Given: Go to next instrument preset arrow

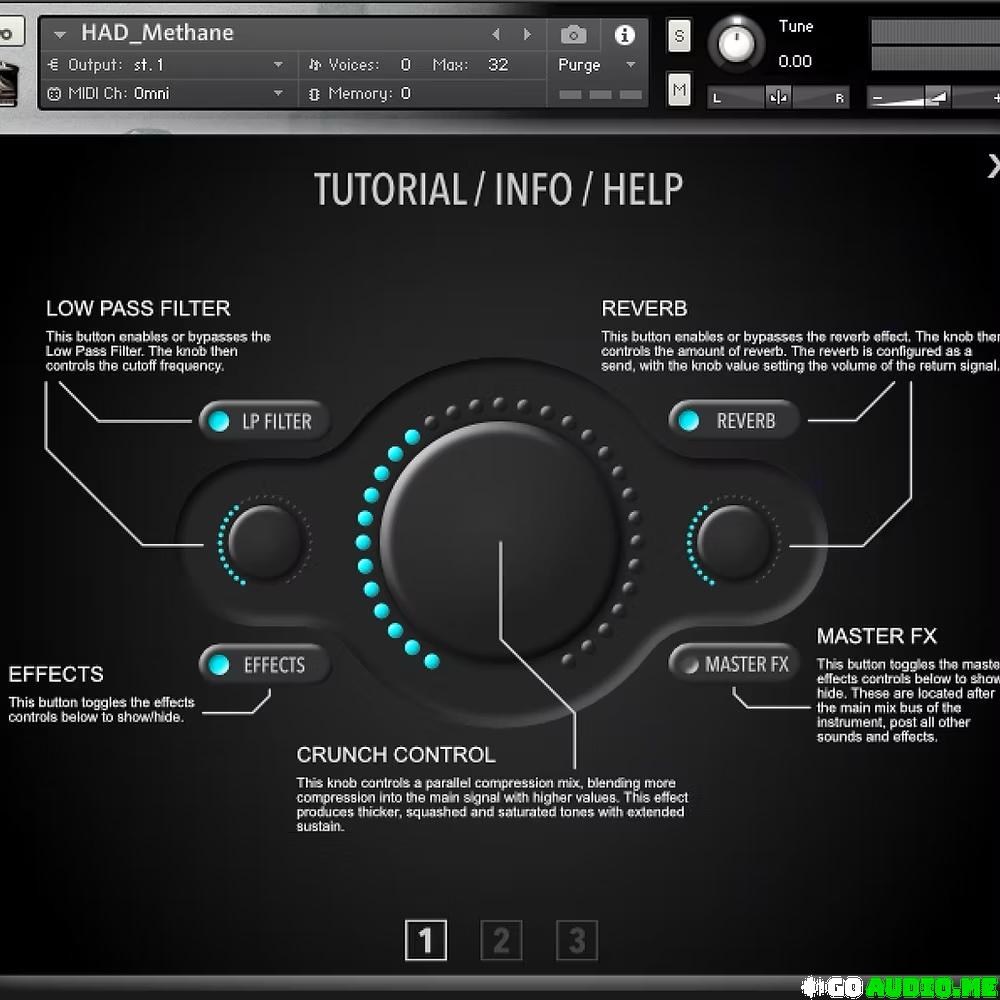Looking at the screenshot, I should (x=527, y=35).
